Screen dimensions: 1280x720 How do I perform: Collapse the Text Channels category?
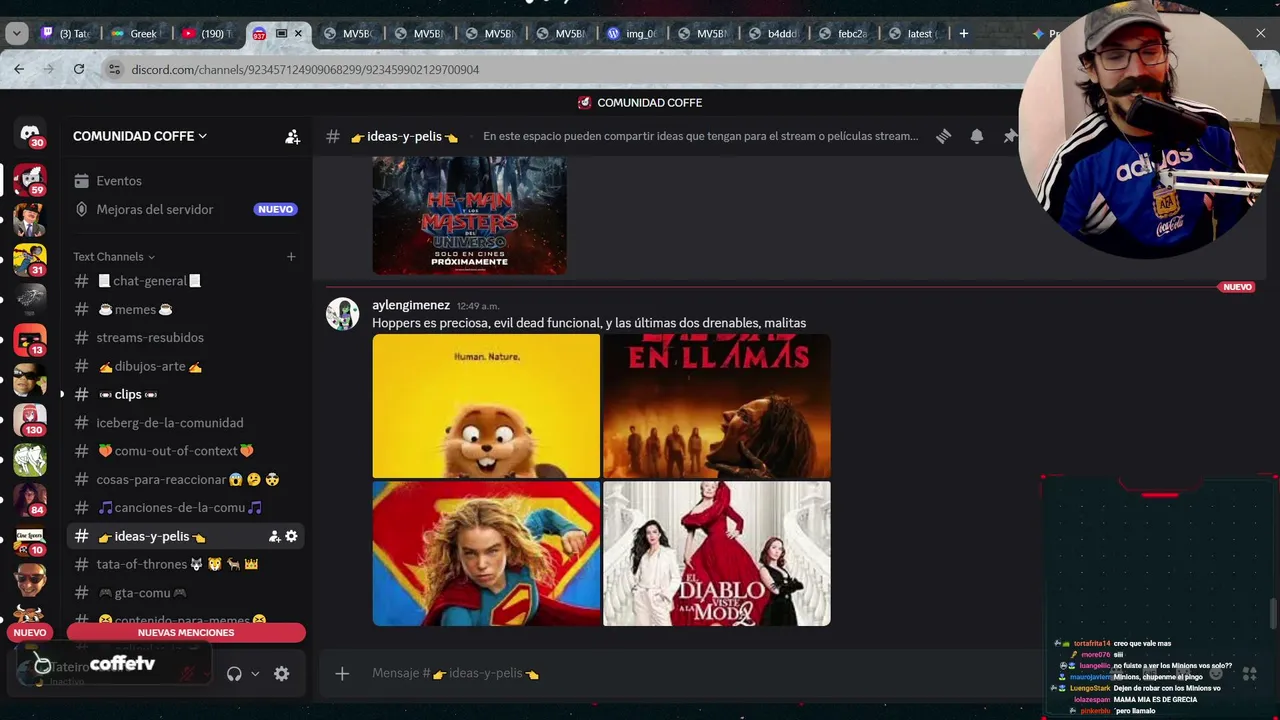[114, 257]
